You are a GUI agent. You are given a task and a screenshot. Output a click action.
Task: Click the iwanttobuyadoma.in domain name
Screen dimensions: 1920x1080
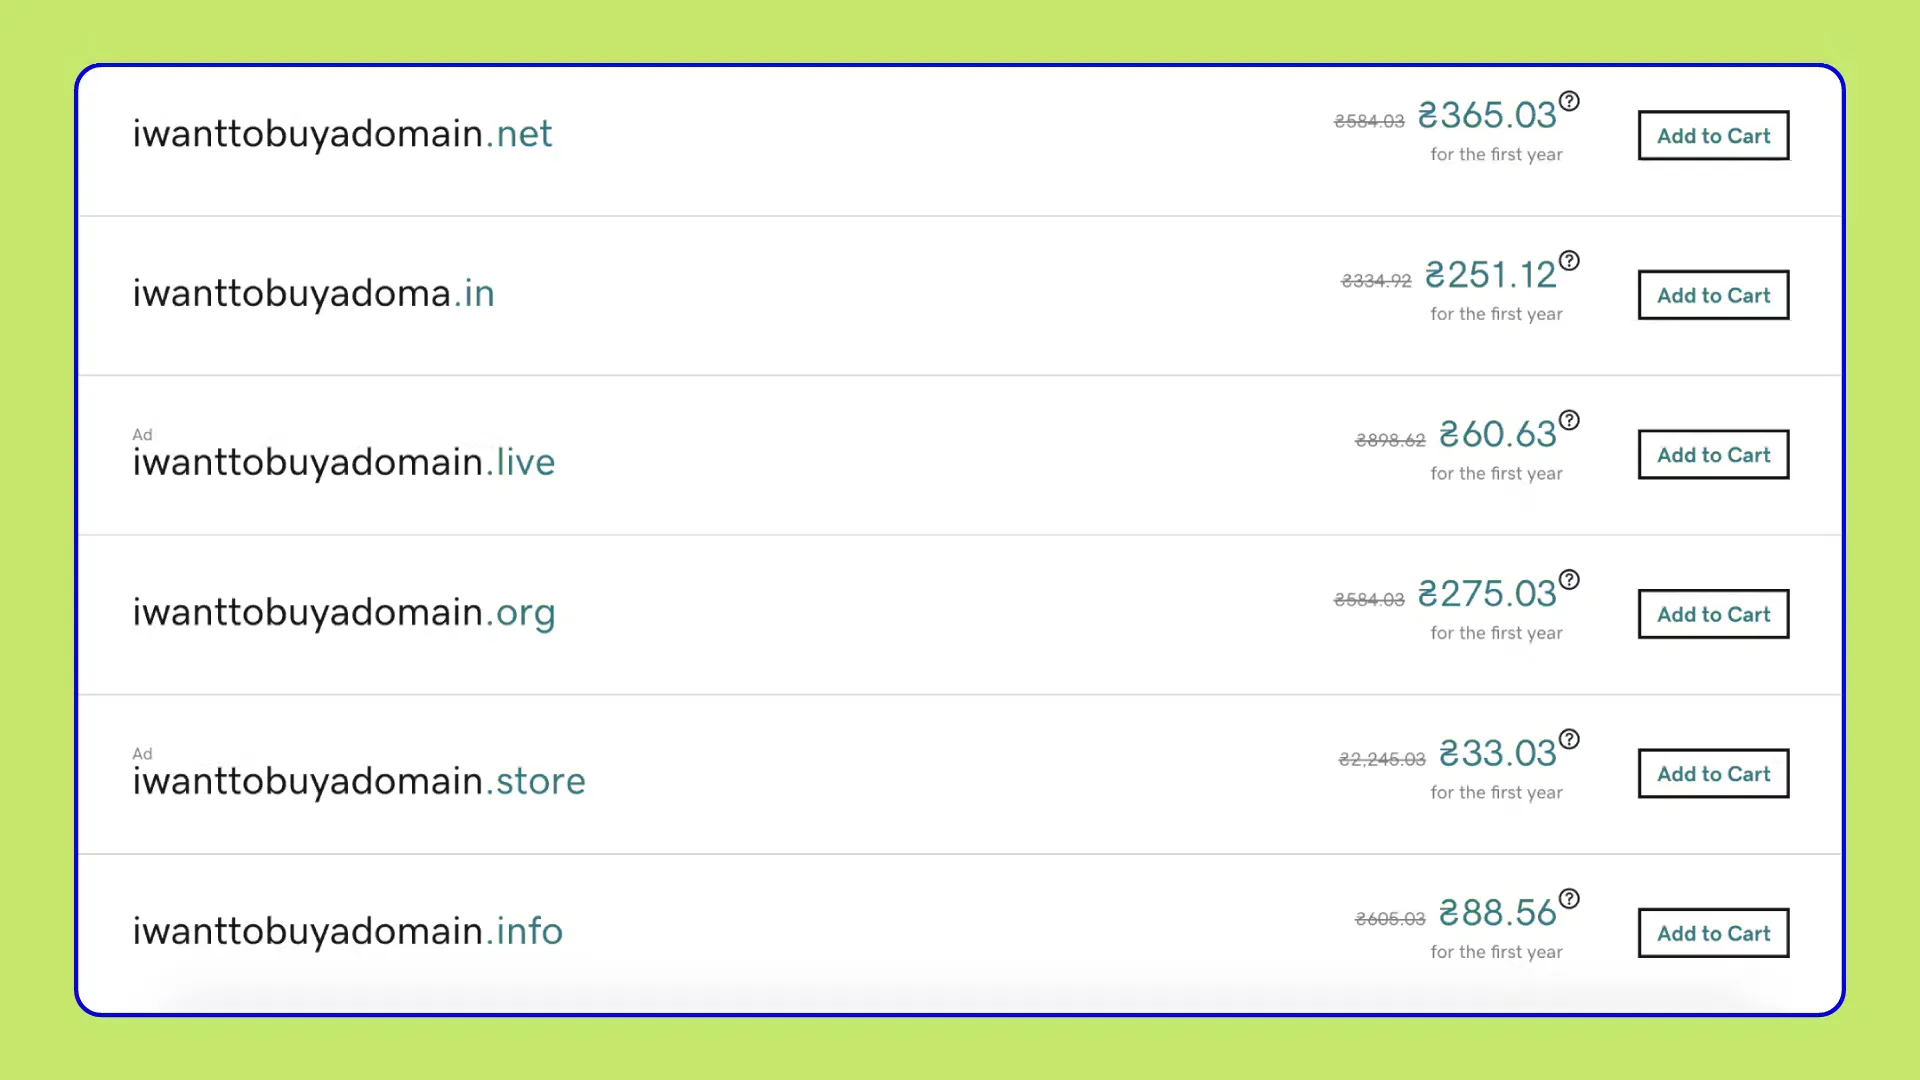313,294
